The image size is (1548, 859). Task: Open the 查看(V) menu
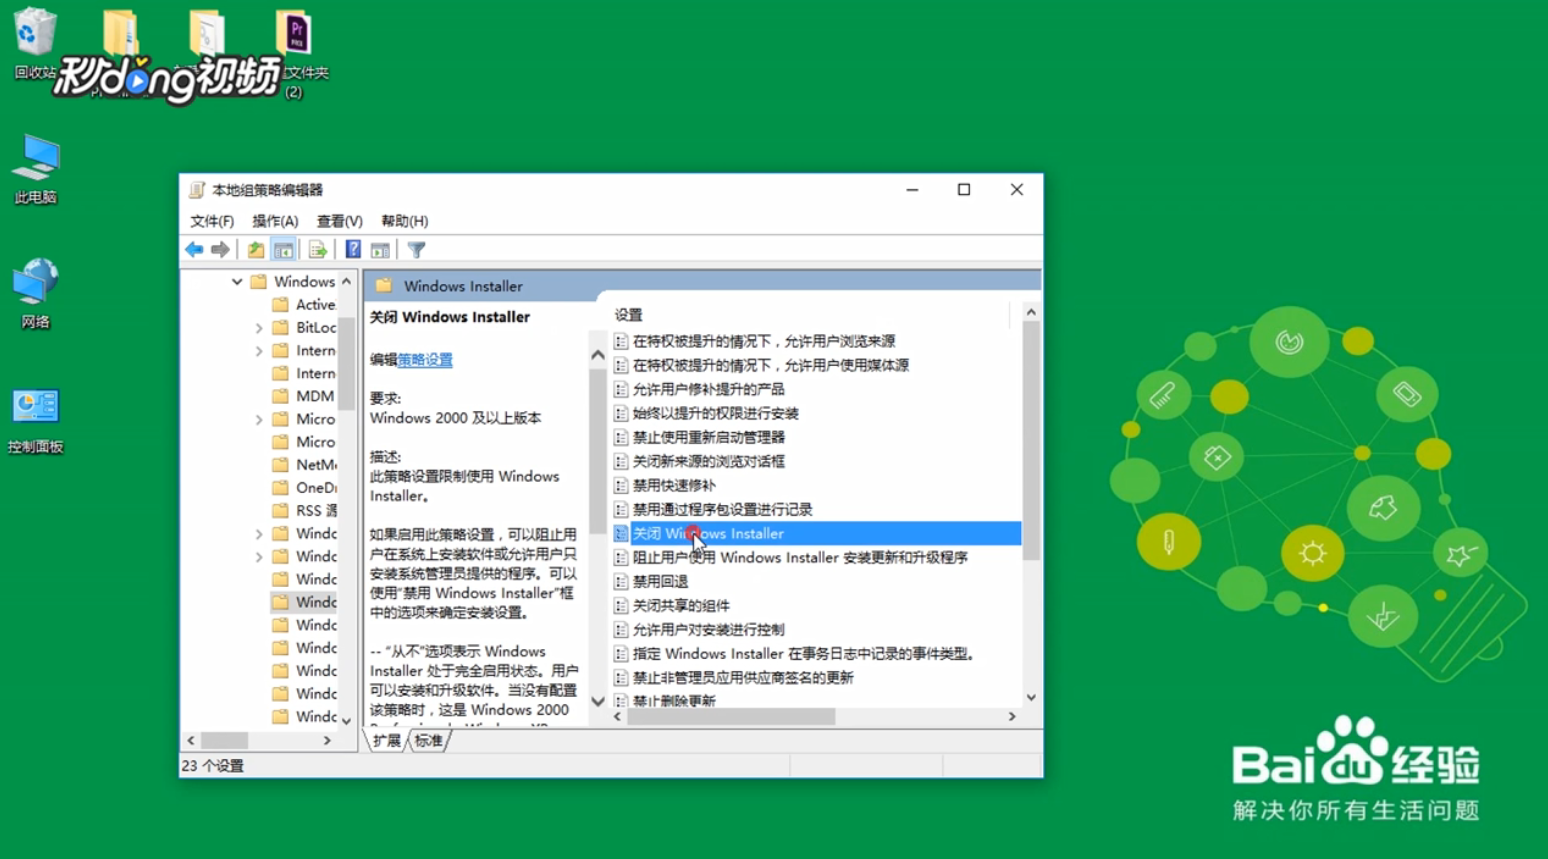point(340,221)
